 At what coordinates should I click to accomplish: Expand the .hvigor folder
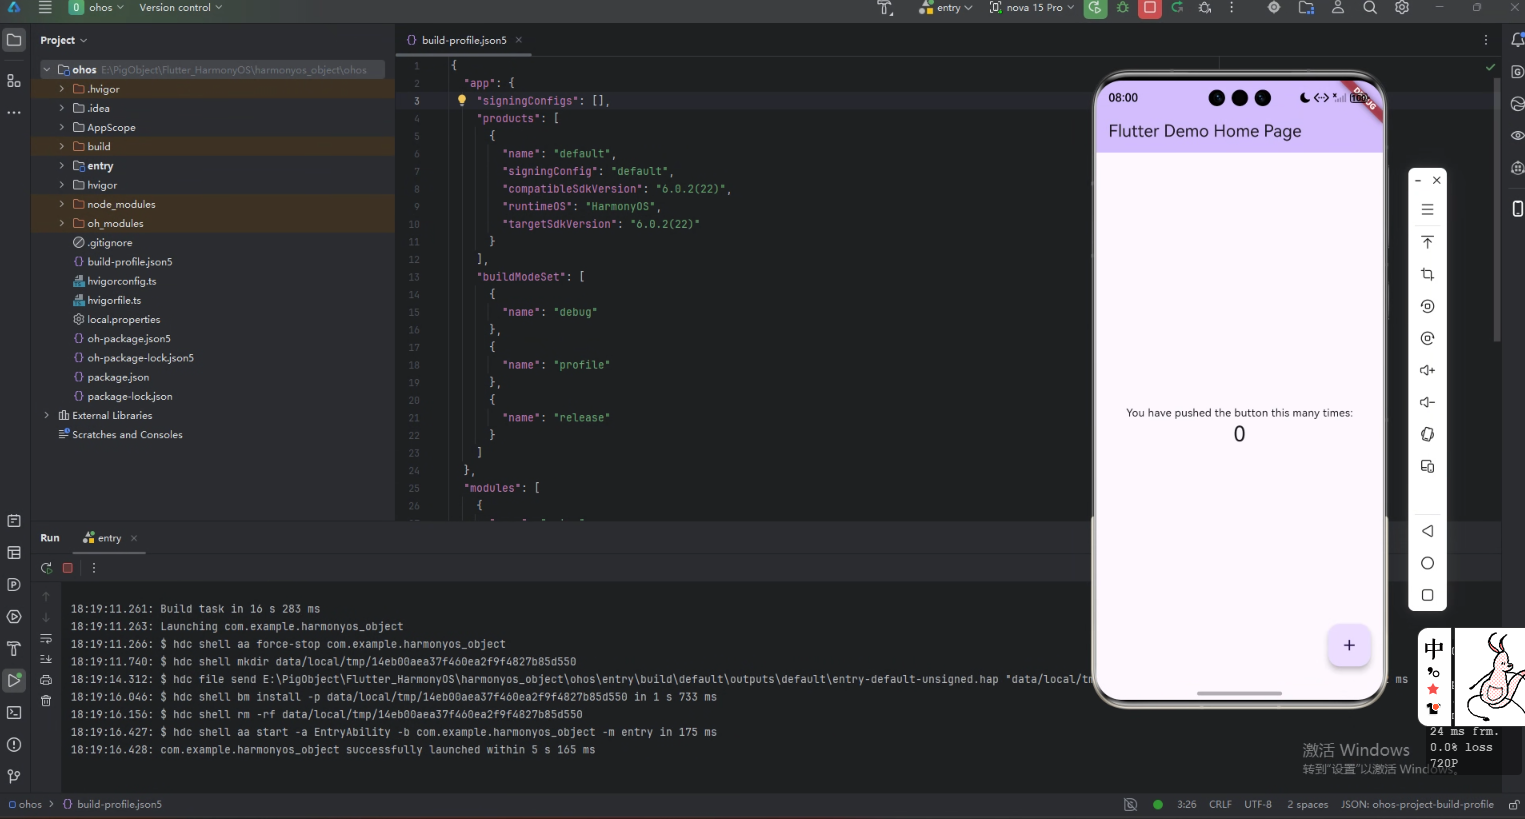click(62, 89)
